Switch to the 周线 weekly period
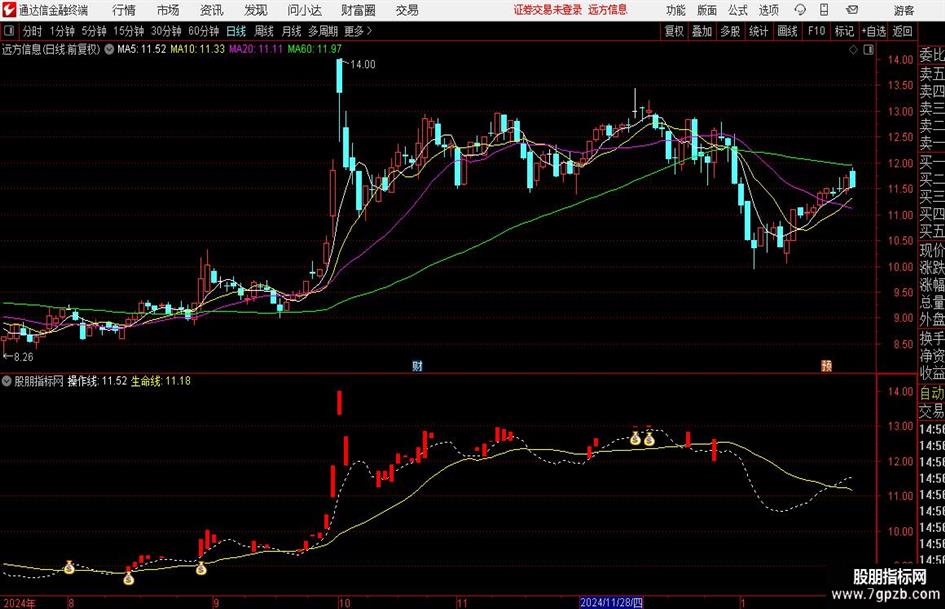 coord(264,31)
